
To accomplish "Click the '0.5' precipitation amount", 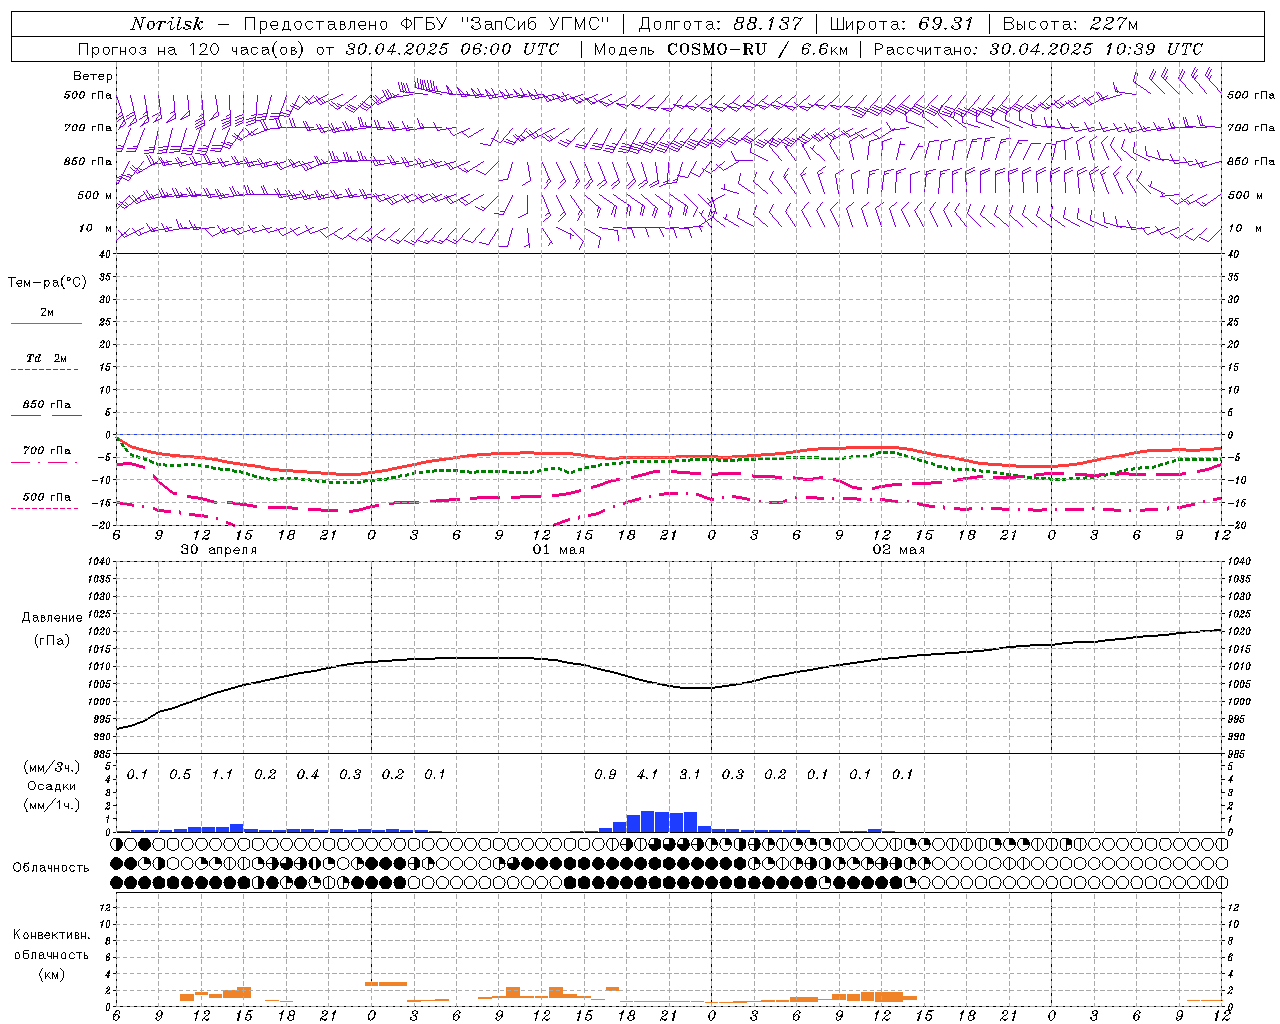I will pos(180,774).
